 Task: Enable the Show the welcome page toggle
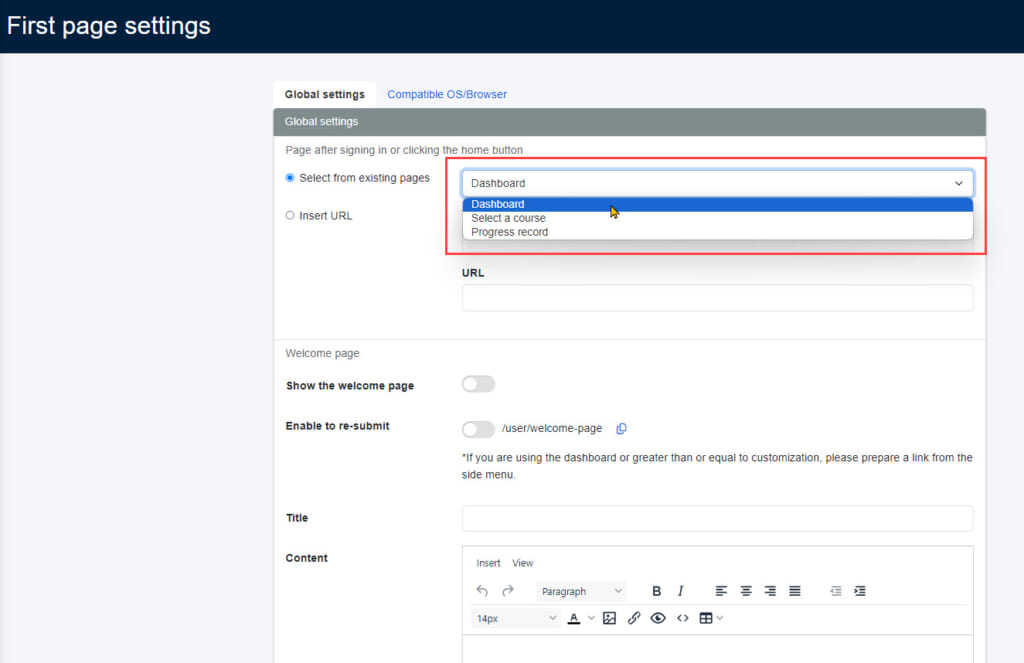(x=478, y=384)
